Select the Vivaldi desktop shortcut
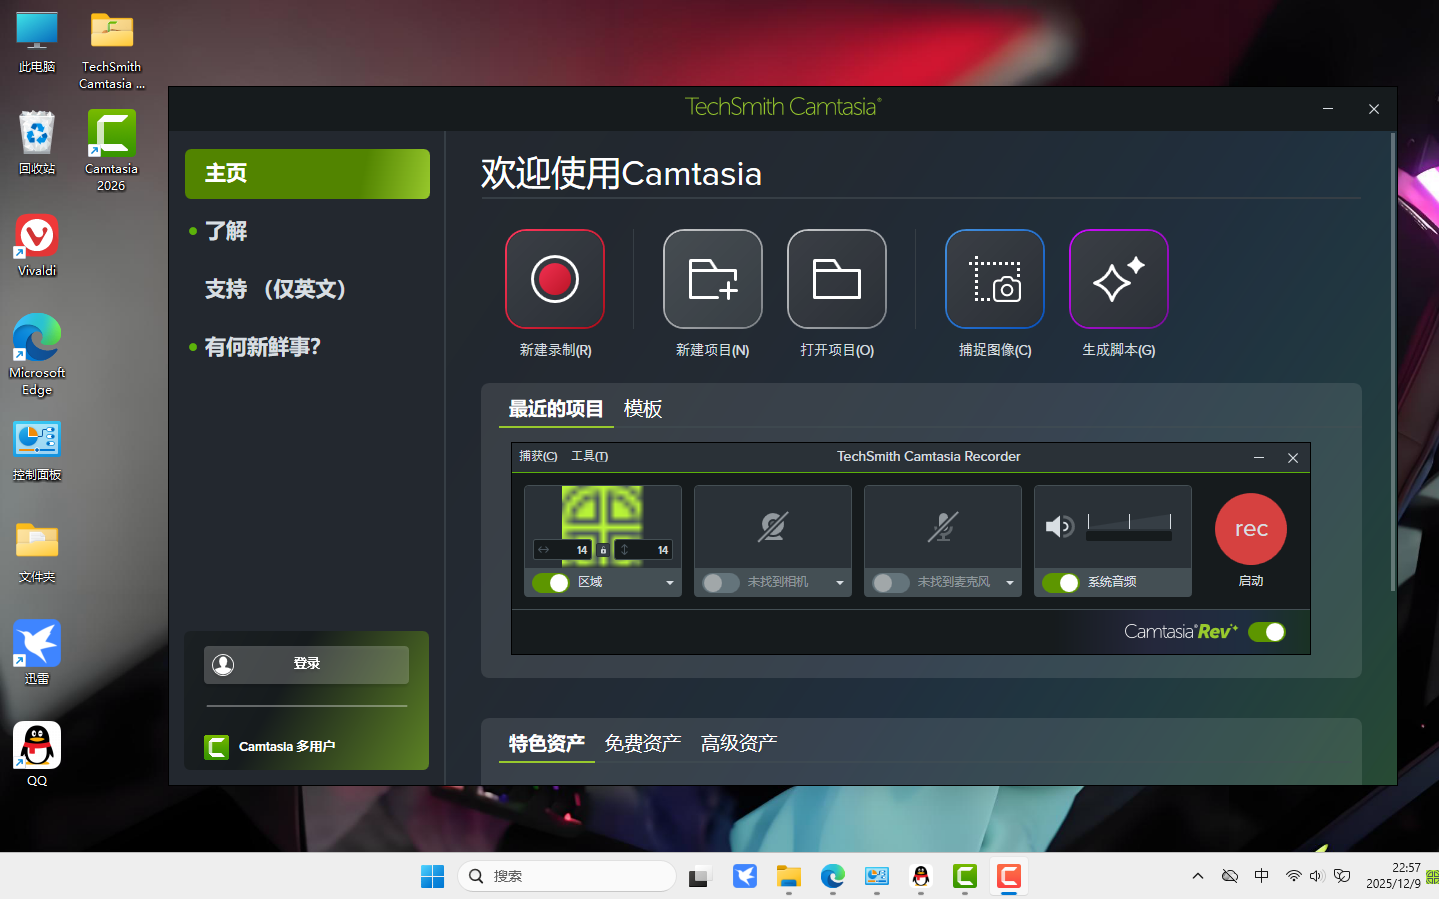The image size is (1439, 899). (x=37, y=245)
